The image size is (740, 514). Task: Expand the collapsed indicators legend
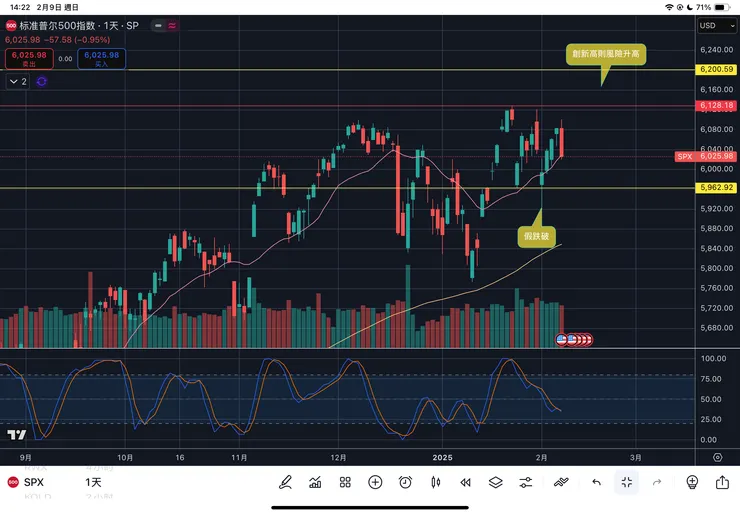(x=18, y=81)
